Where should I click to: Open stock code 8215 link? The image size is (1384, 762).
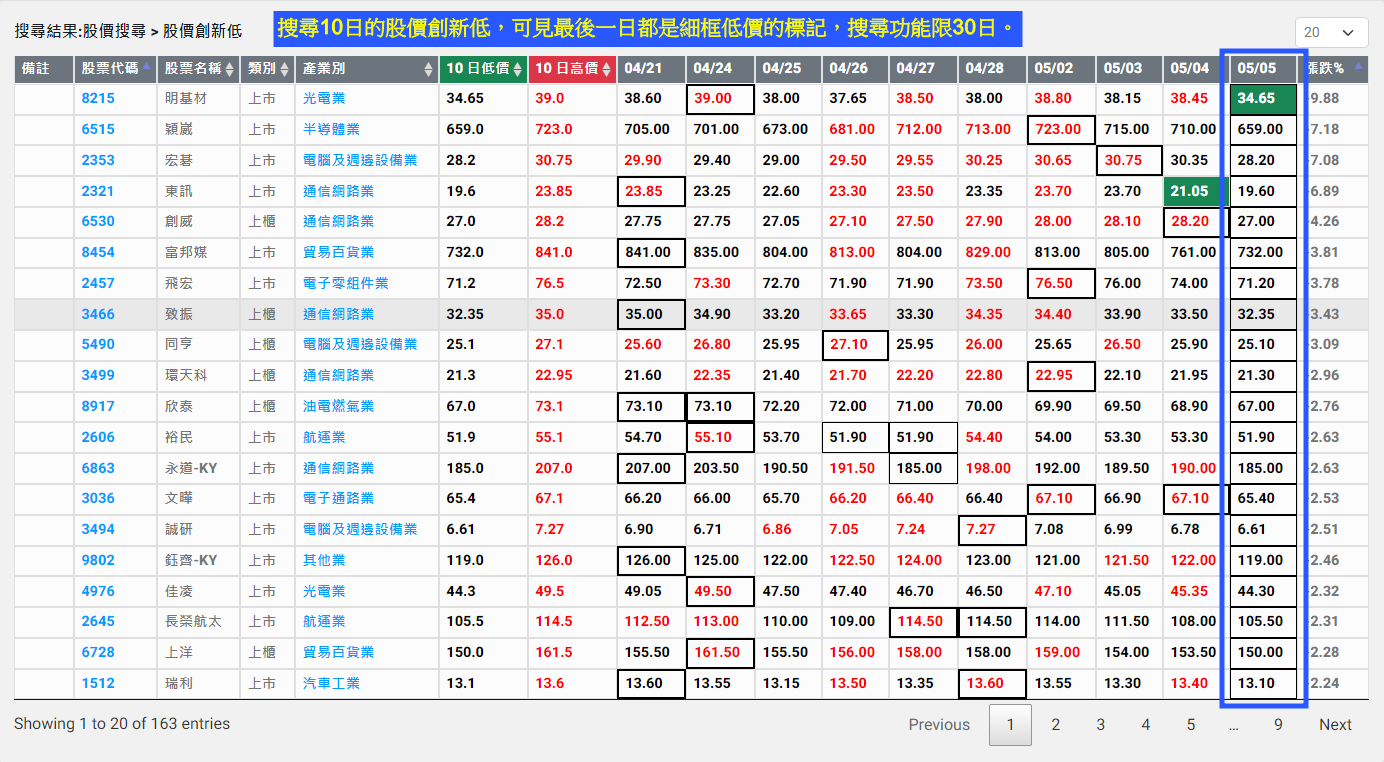(x=98, y=99)
